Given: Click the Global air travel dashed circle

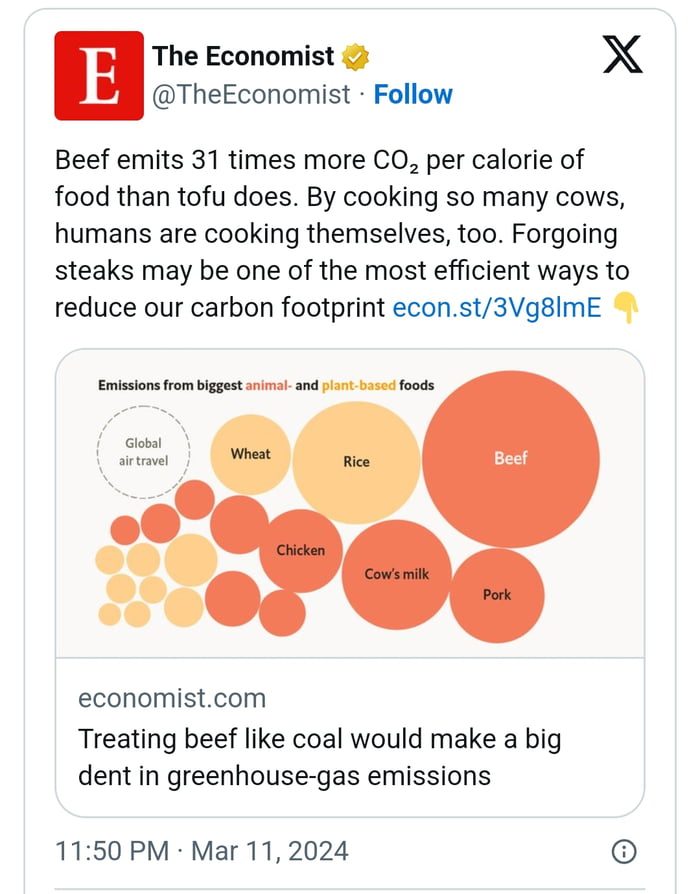Looking at the screenshot, I should point(143,450).
